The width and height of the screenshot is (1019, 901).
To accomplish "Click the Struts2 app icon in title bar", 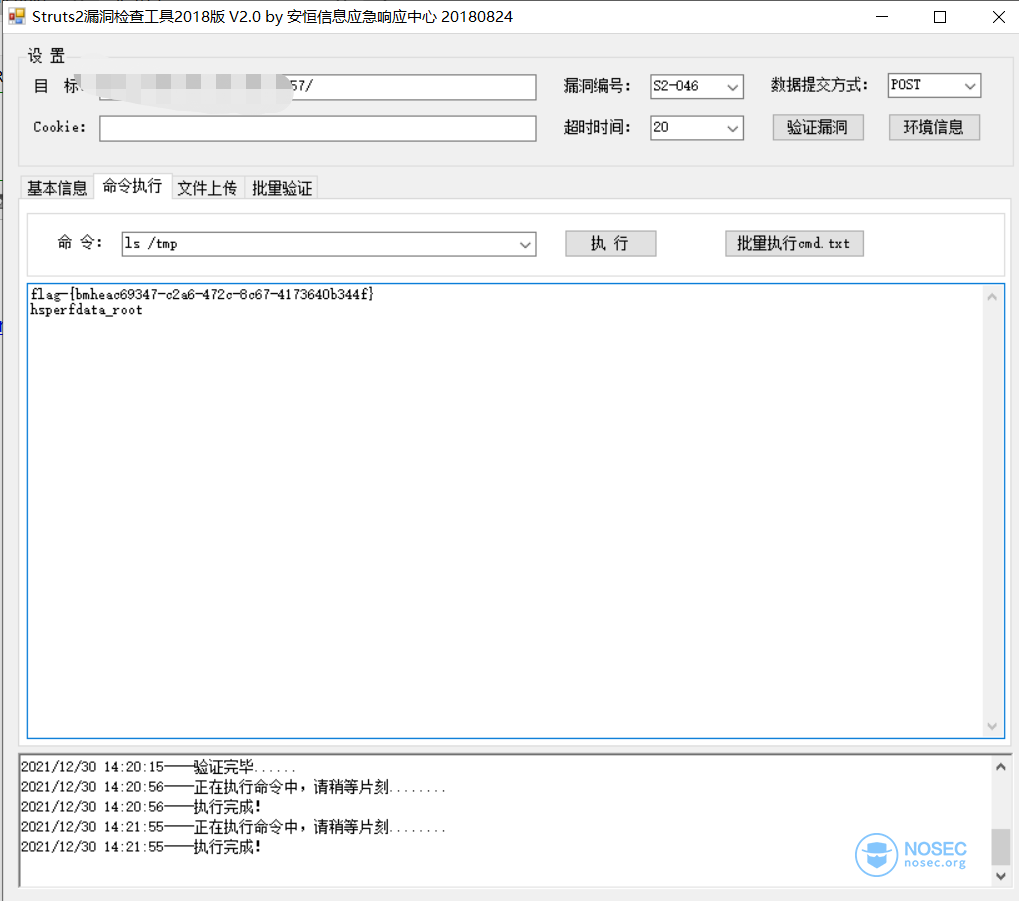I will pyautogui.click(x=16, y=16).
